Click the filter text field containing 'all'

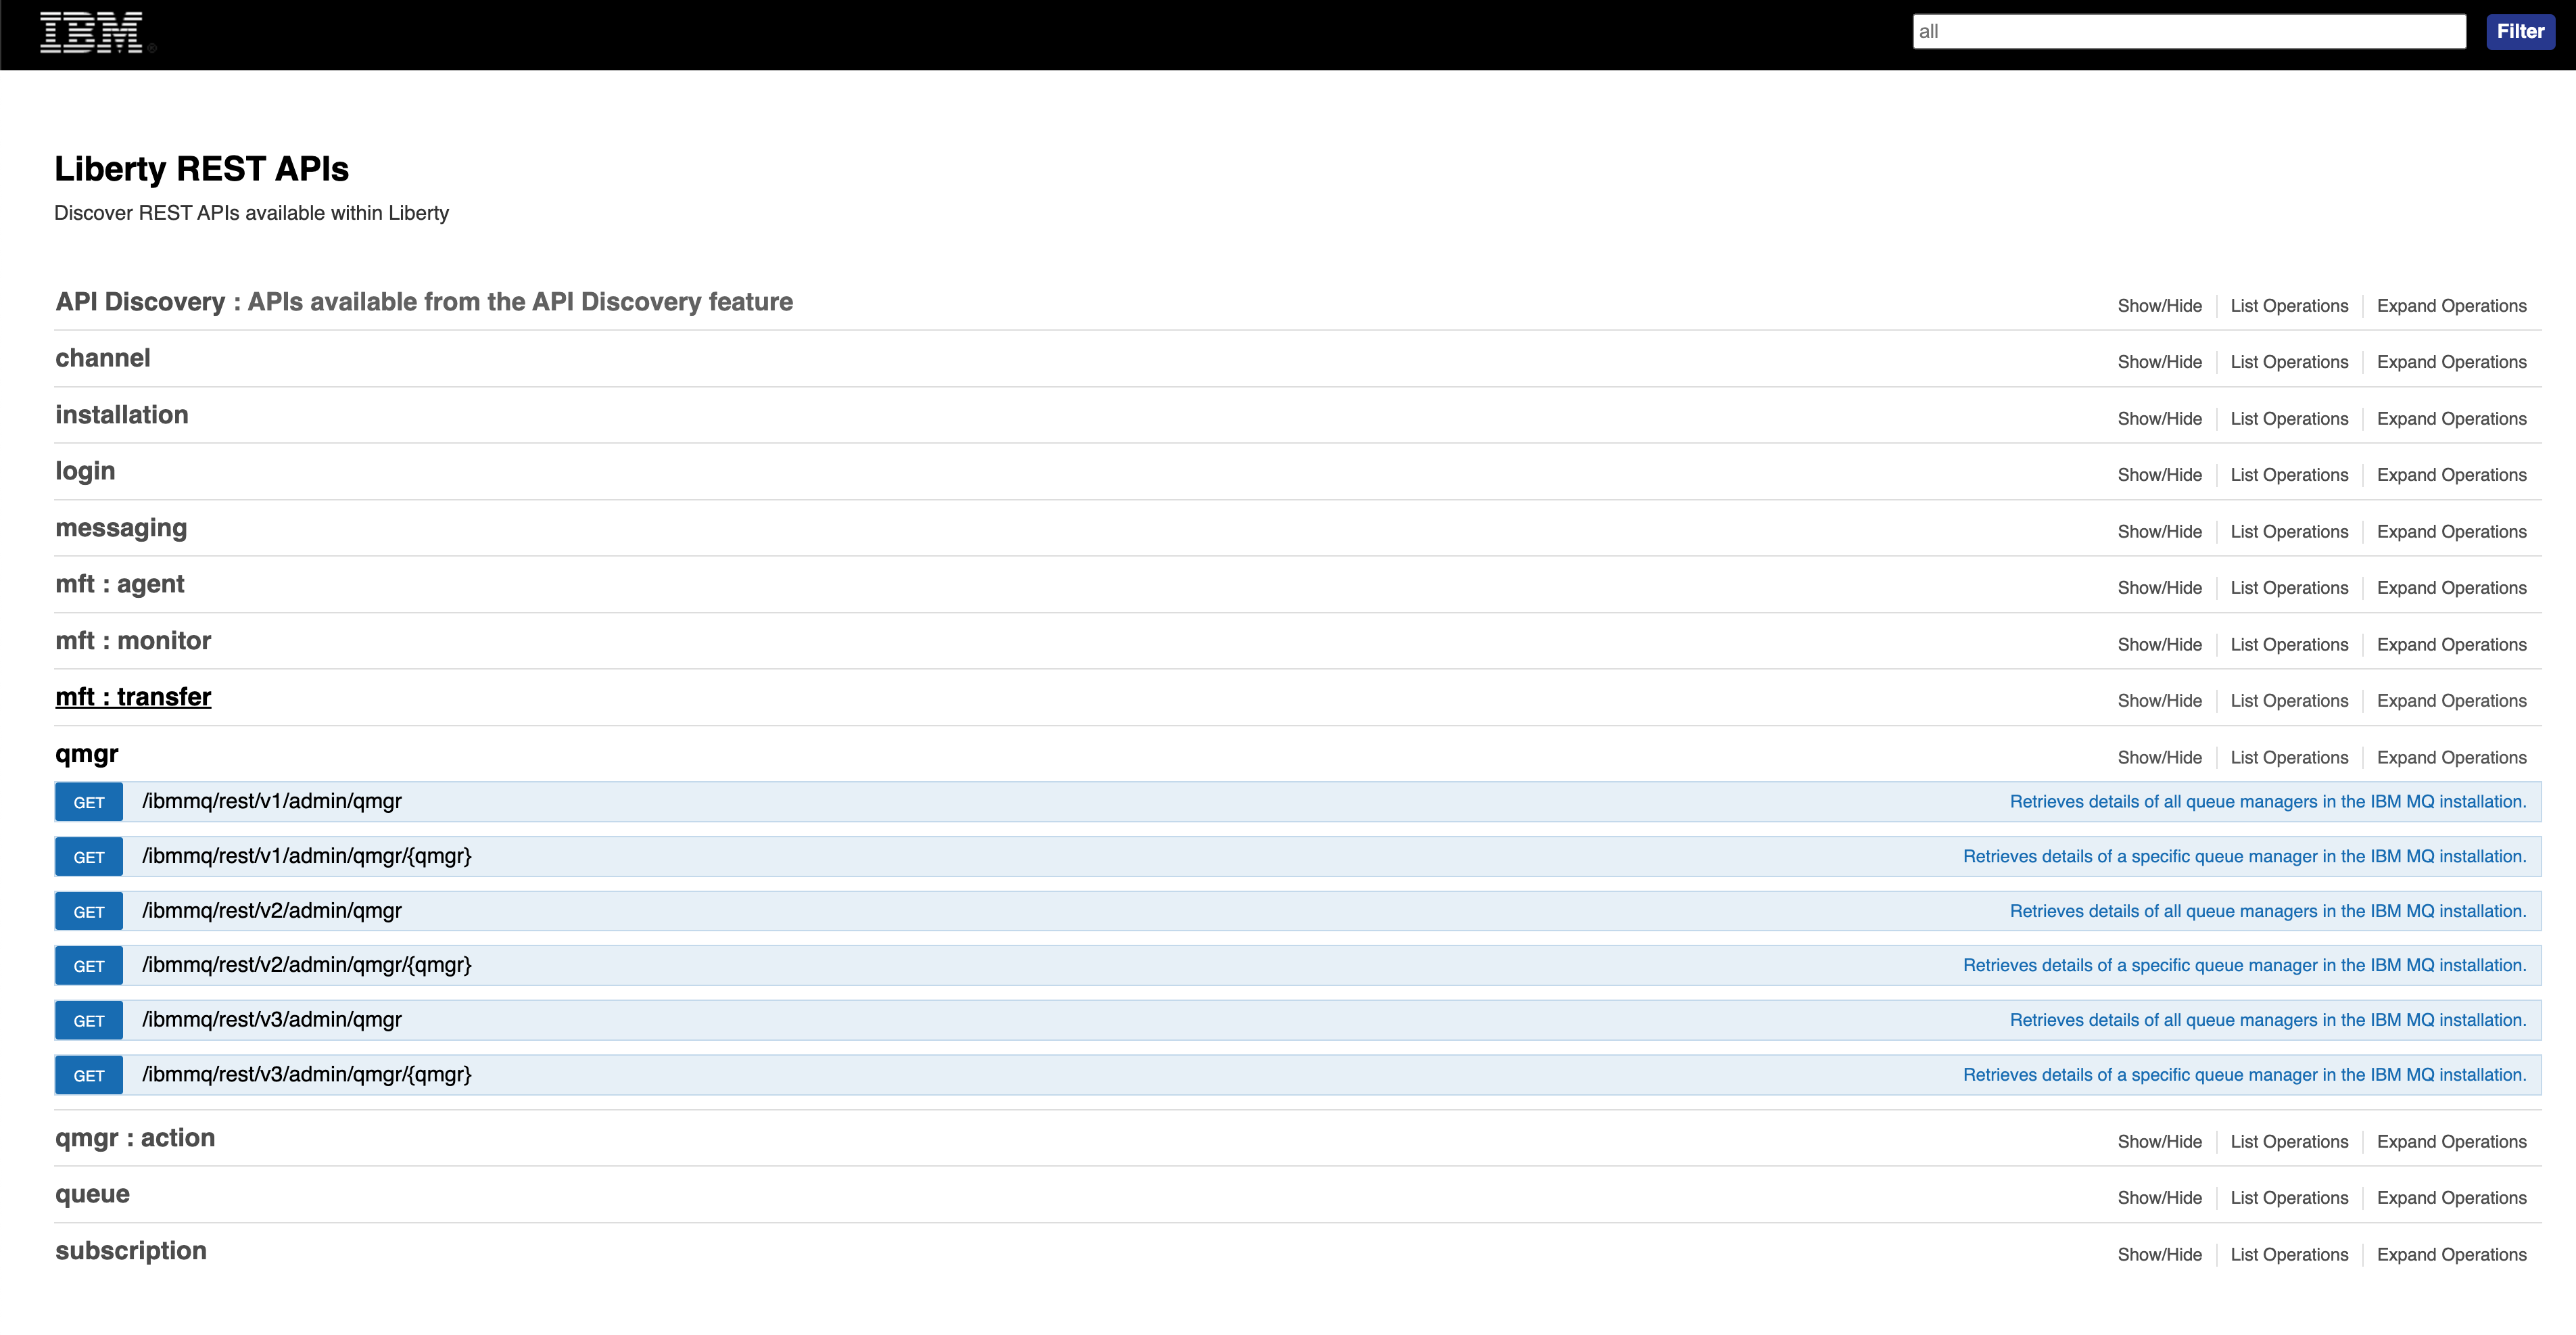[x=2187, y=31]
